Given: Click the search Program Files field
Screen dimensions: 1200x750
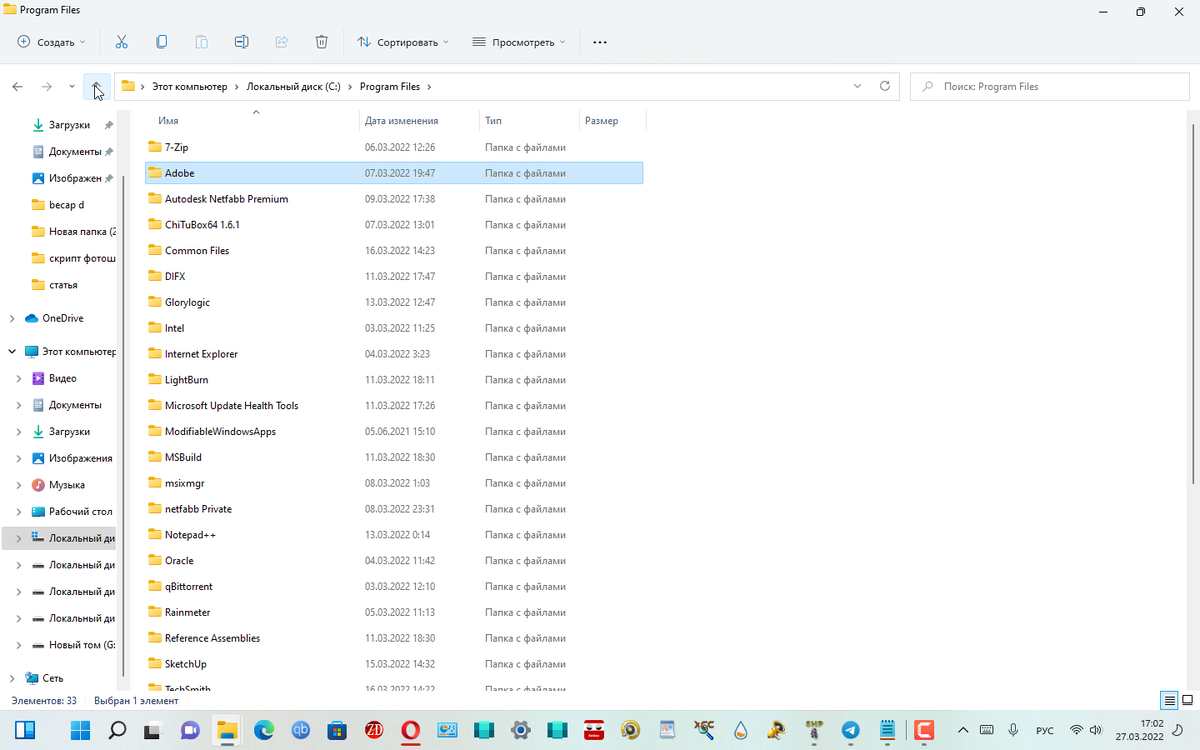Looking at the screenshot, I should tap(1050, 86).
